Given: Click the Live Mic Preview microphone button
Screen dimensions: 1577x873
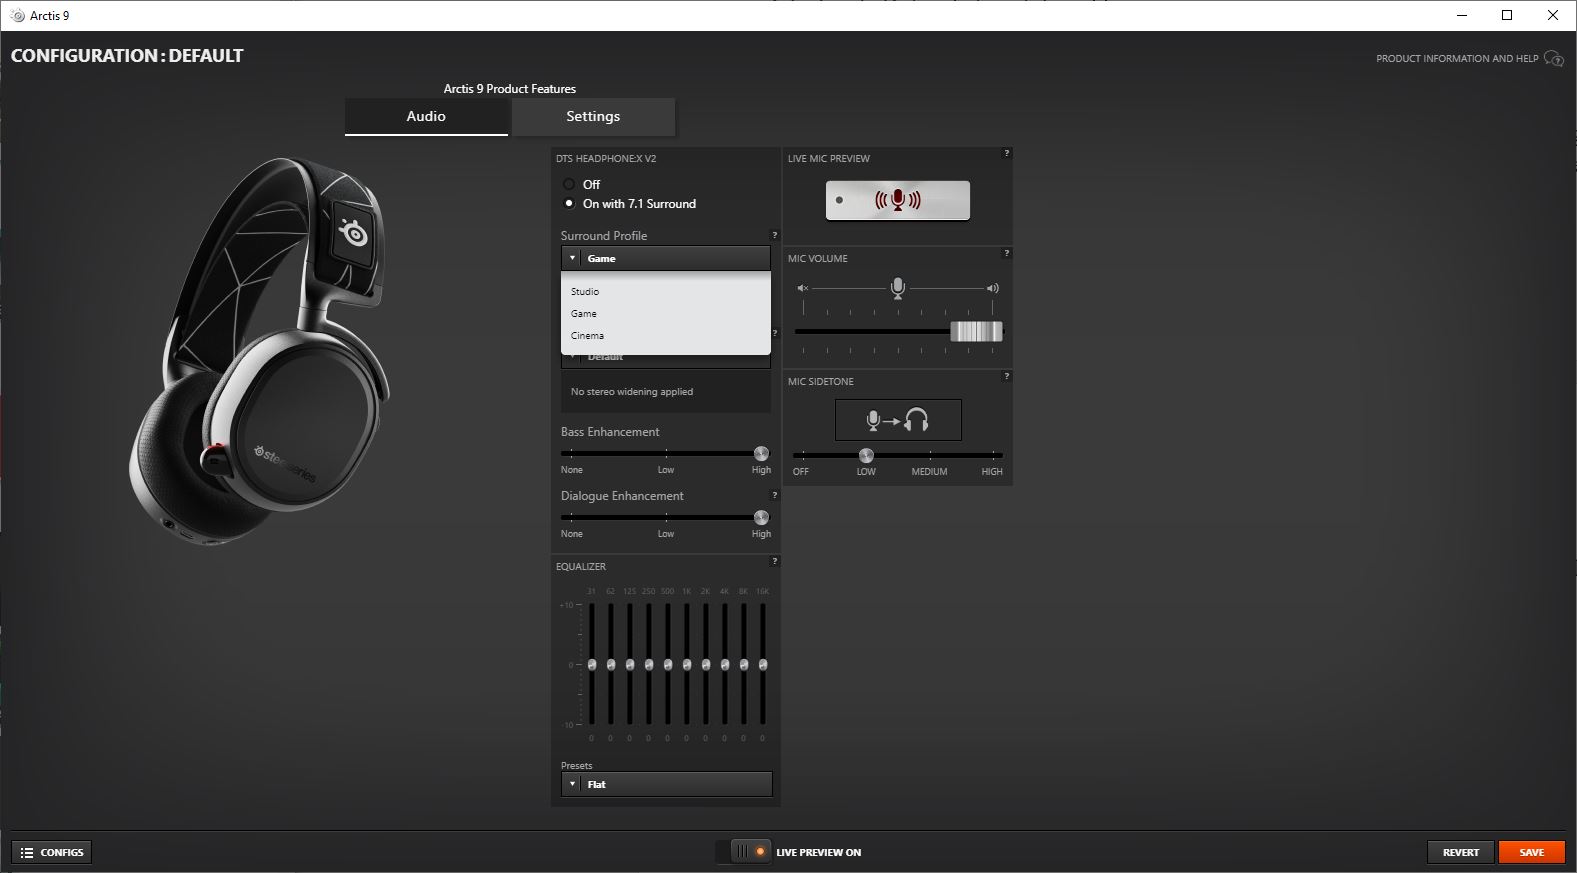Looking at the screenshot, I should tap(897, 201).
